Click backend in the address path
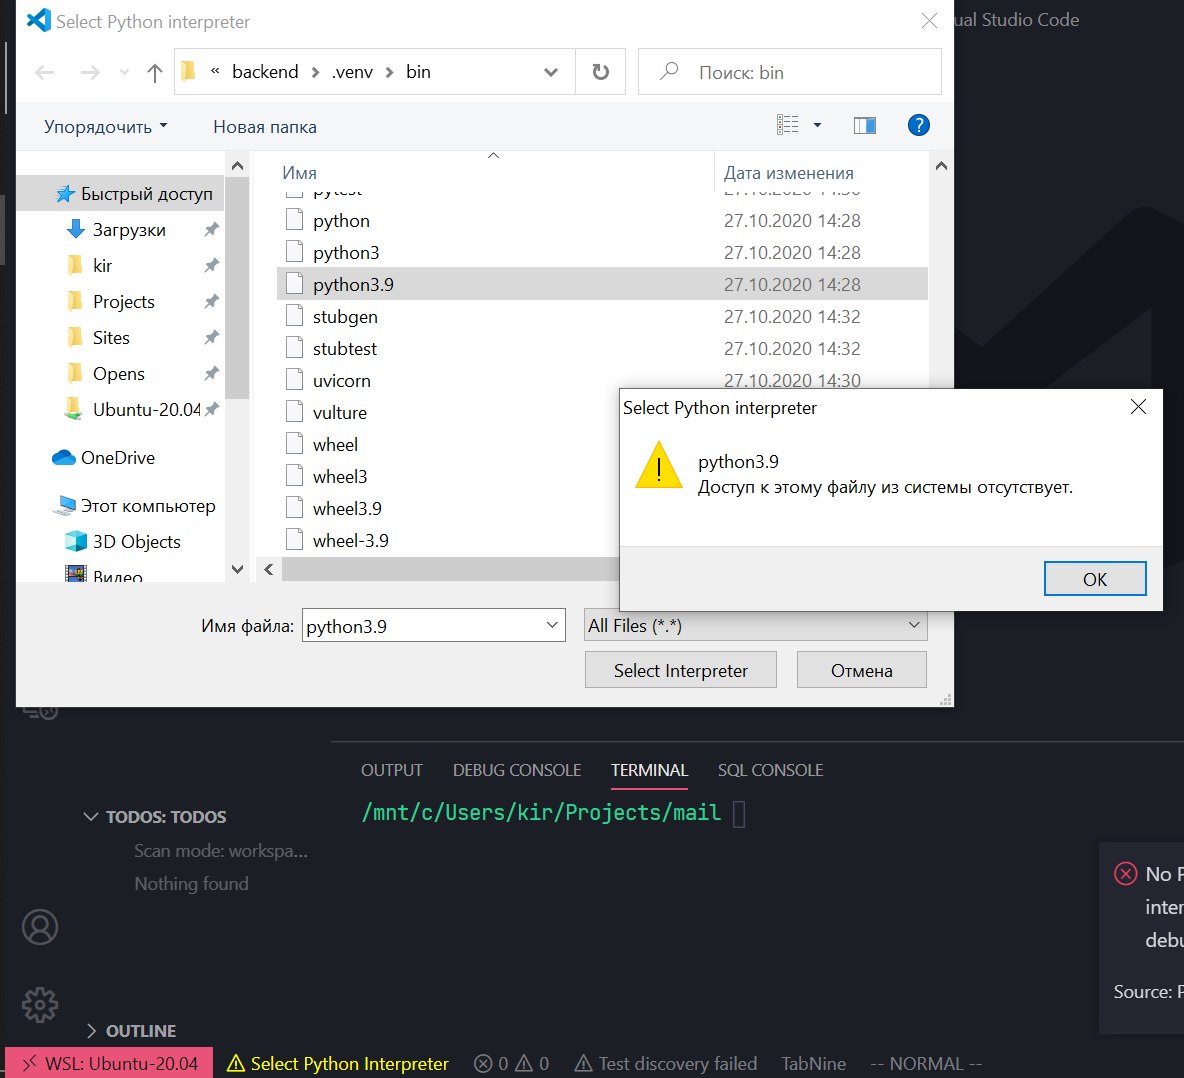Viewport: 1184px width, 1078px height. tap(265, 72)
